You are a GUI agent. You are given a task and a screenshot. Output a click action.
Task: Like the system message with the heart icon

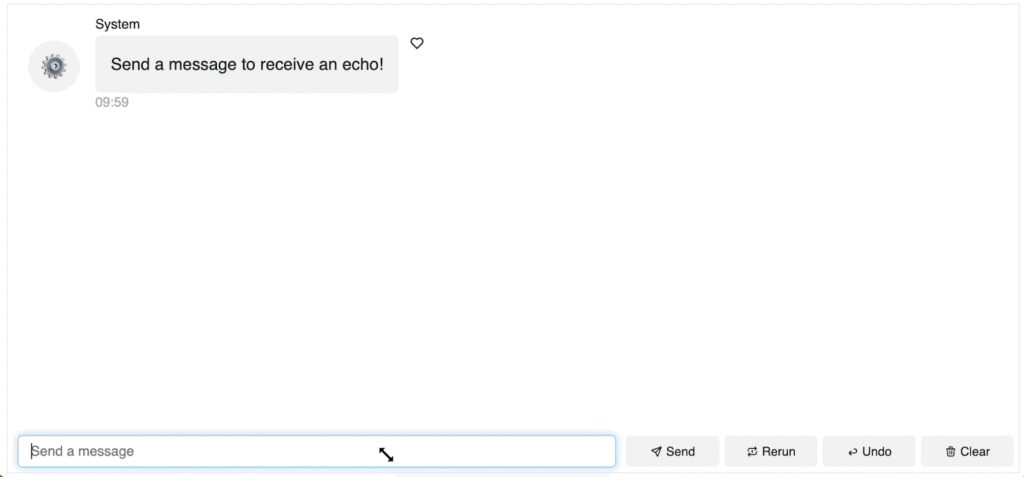tap(417, 43)
